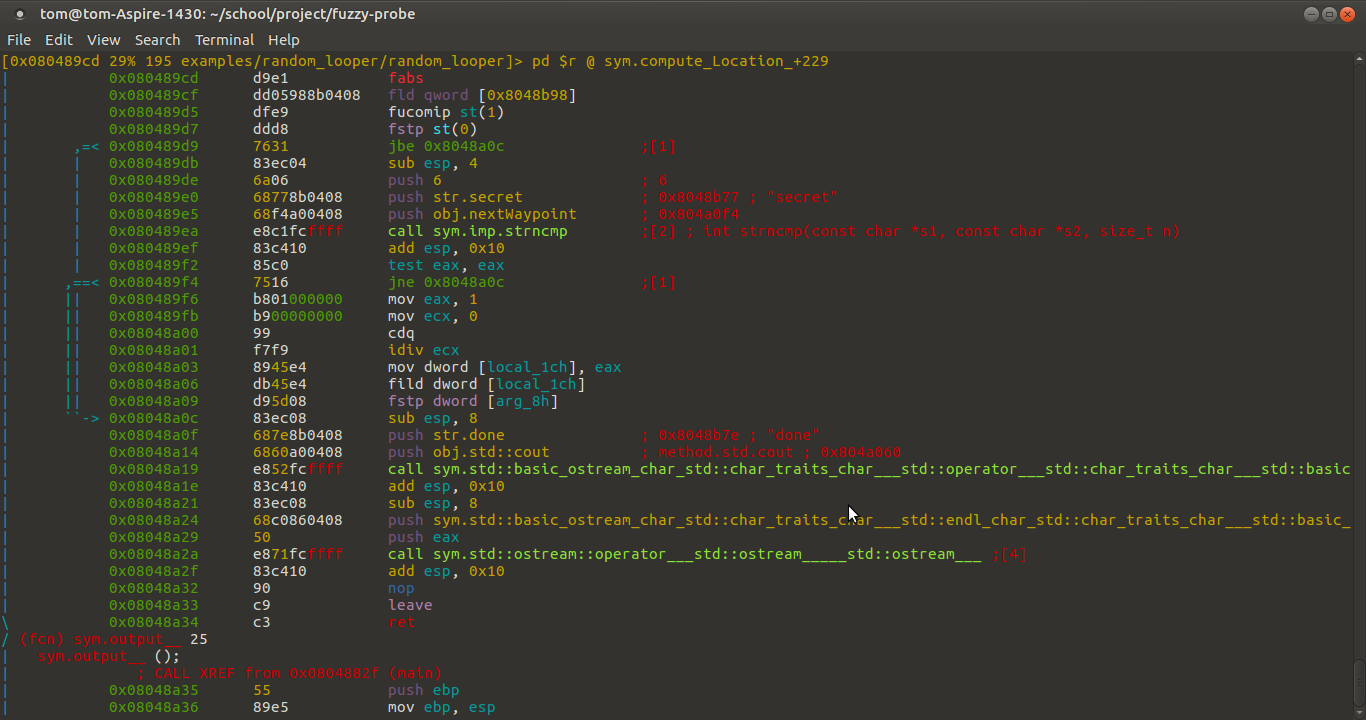Click 'jne 0x8048a0c' at address 0x080489f4
Viewport: 1366px width, 720px height.
pyautogui.click(x=446, y=282)
